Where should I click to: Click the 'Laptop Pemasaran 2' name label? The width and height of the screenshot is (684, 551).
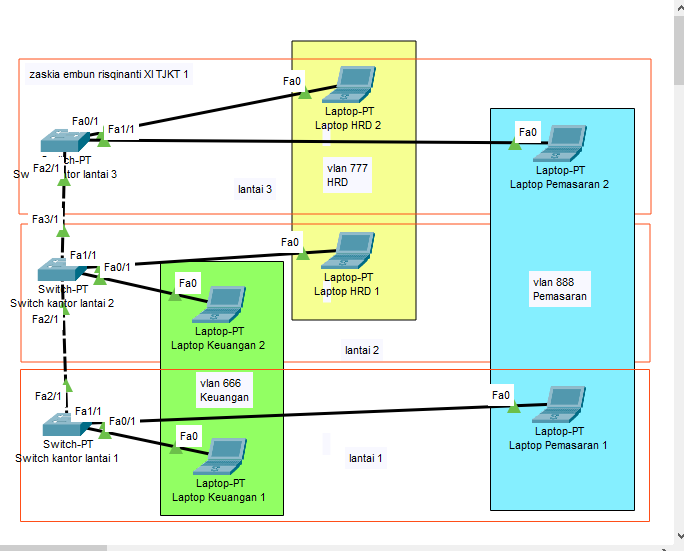point(559,184)
